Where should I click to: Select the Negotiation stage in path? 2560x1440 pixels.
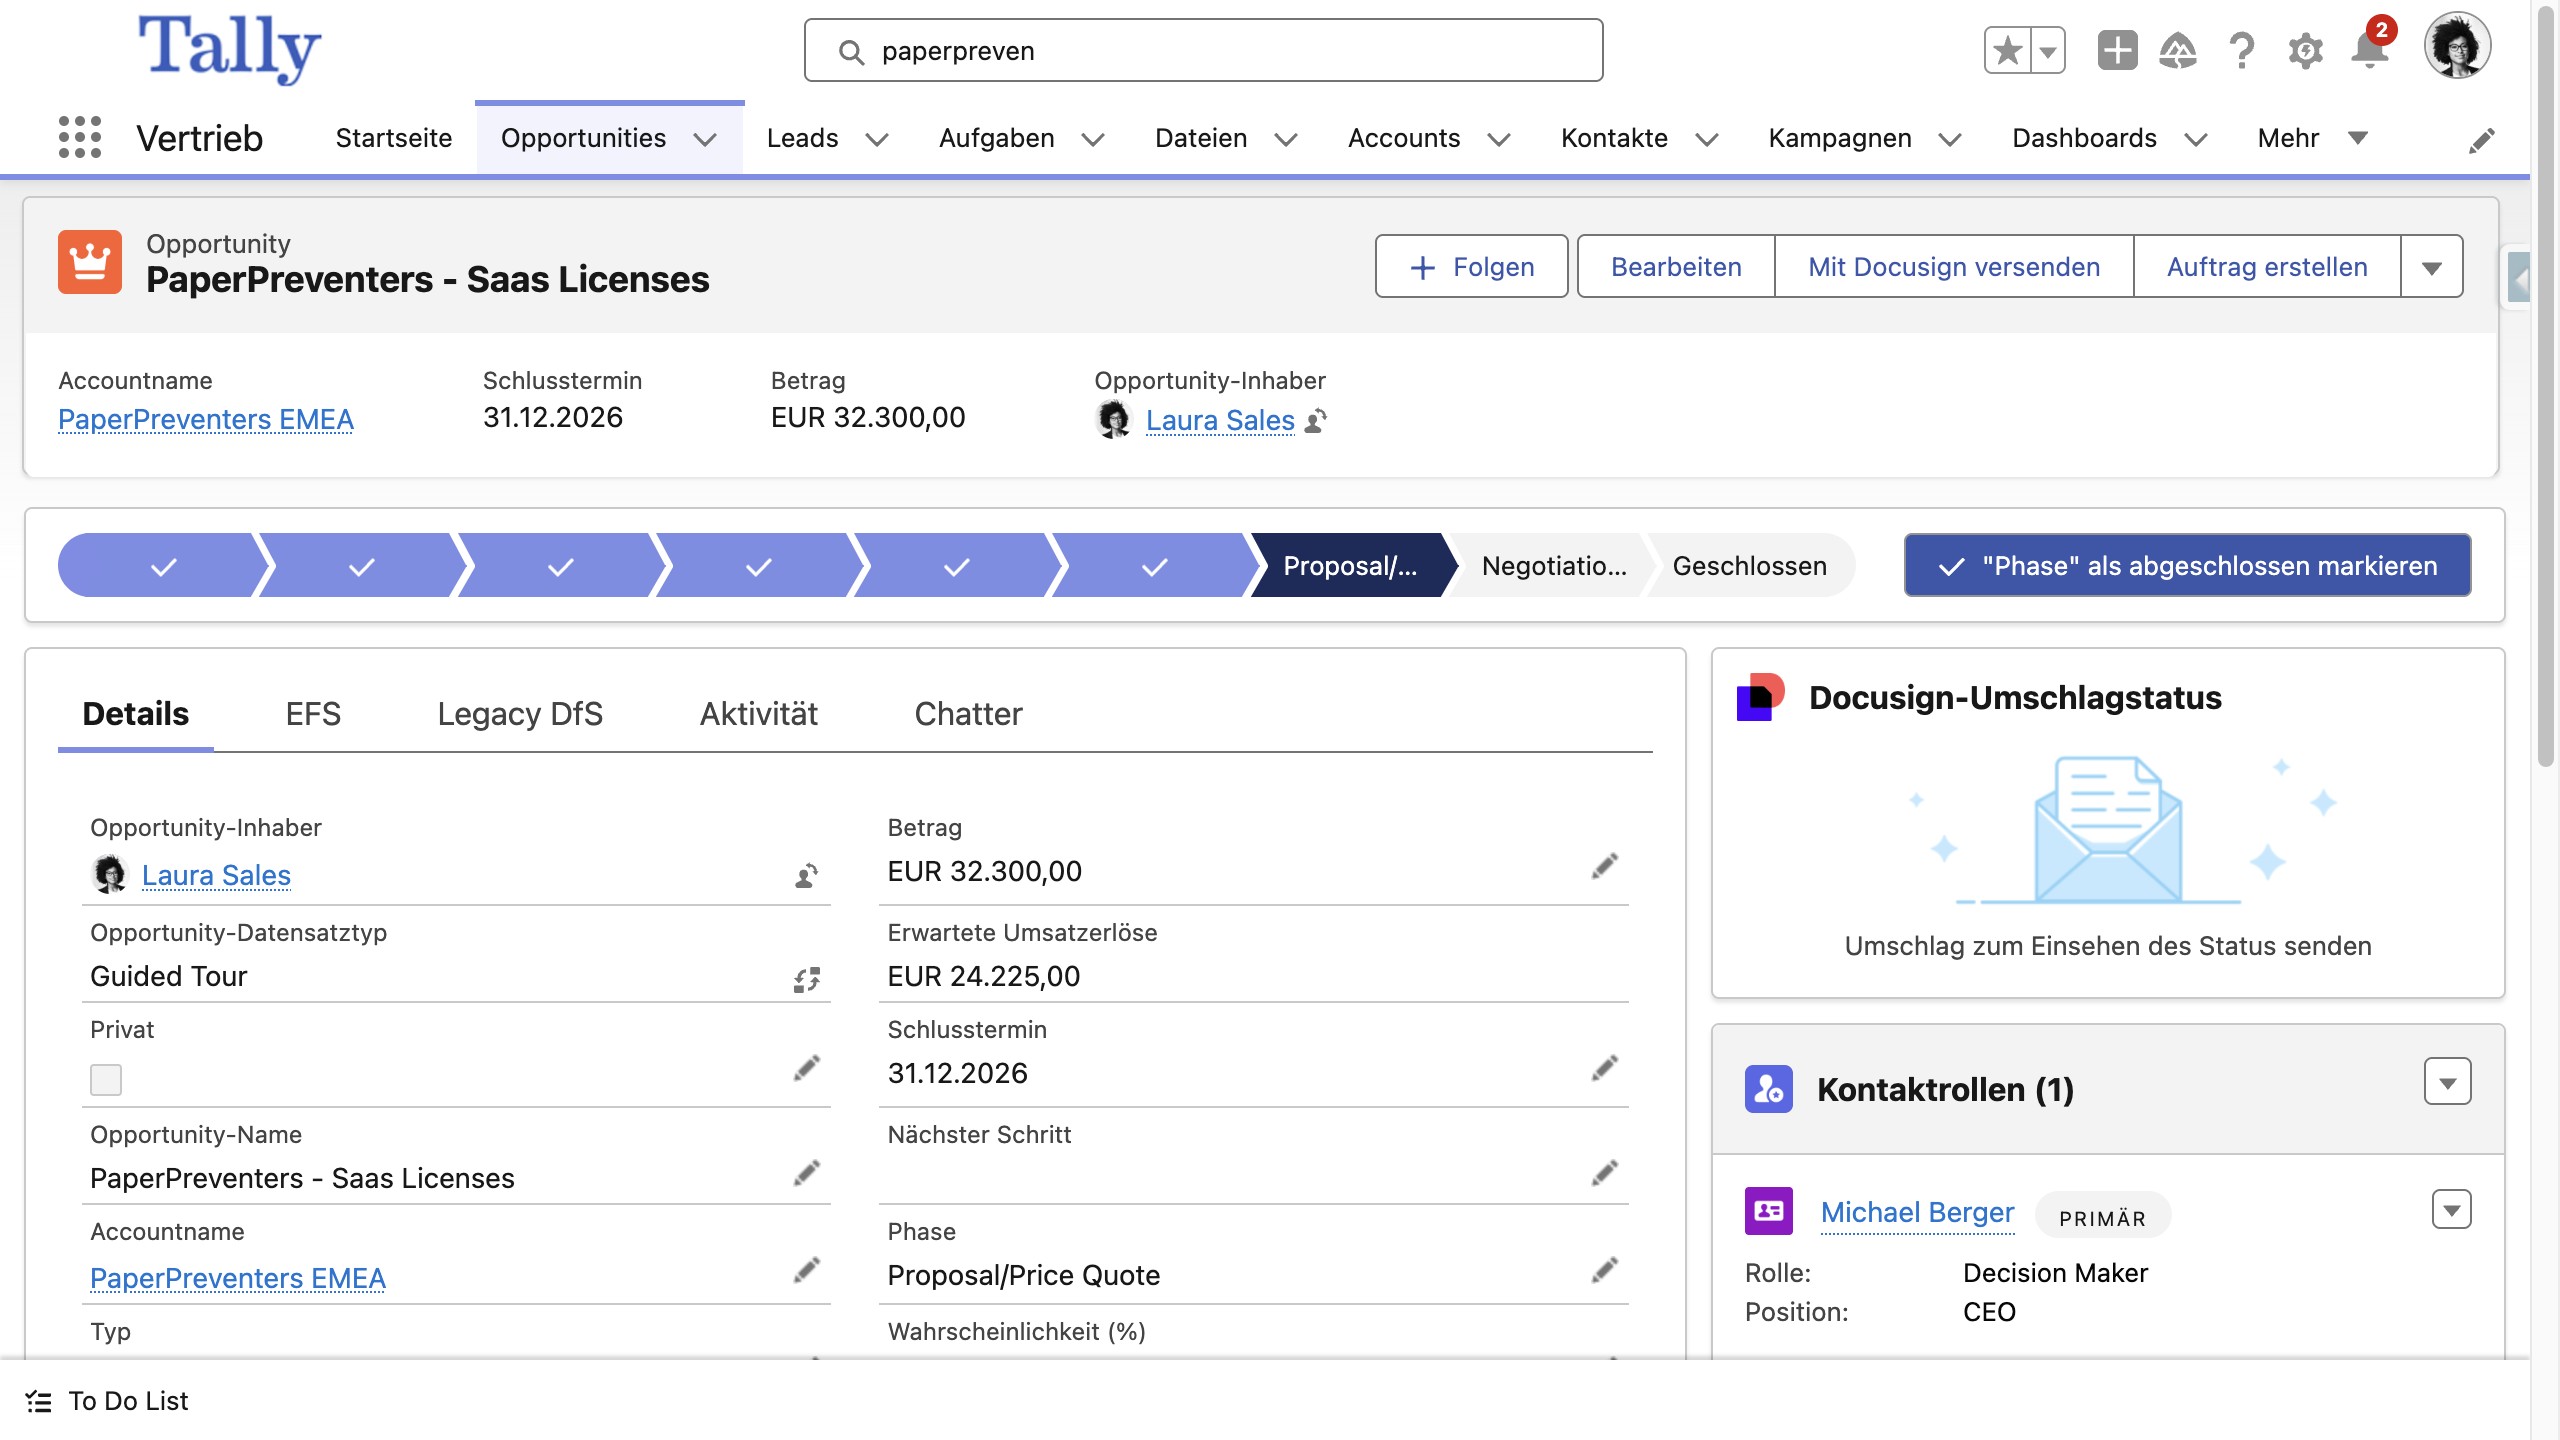click(x=1553, y=566)
